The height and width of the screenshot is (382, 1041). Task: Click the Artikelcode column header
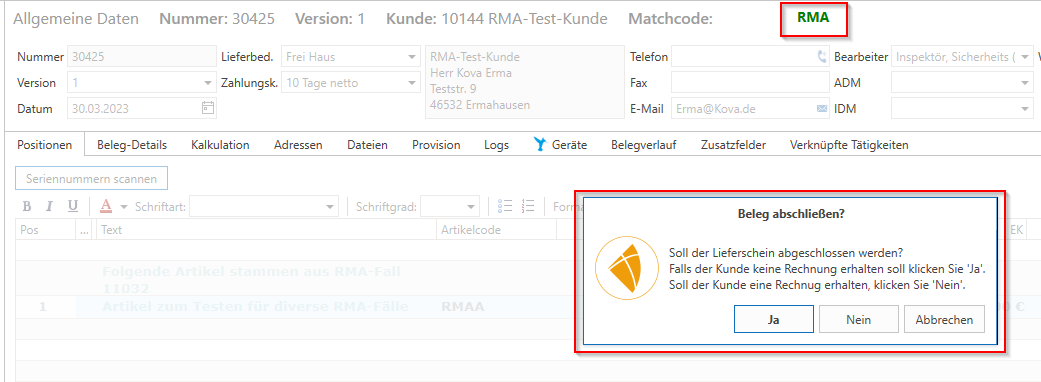(x=496, y=230)
